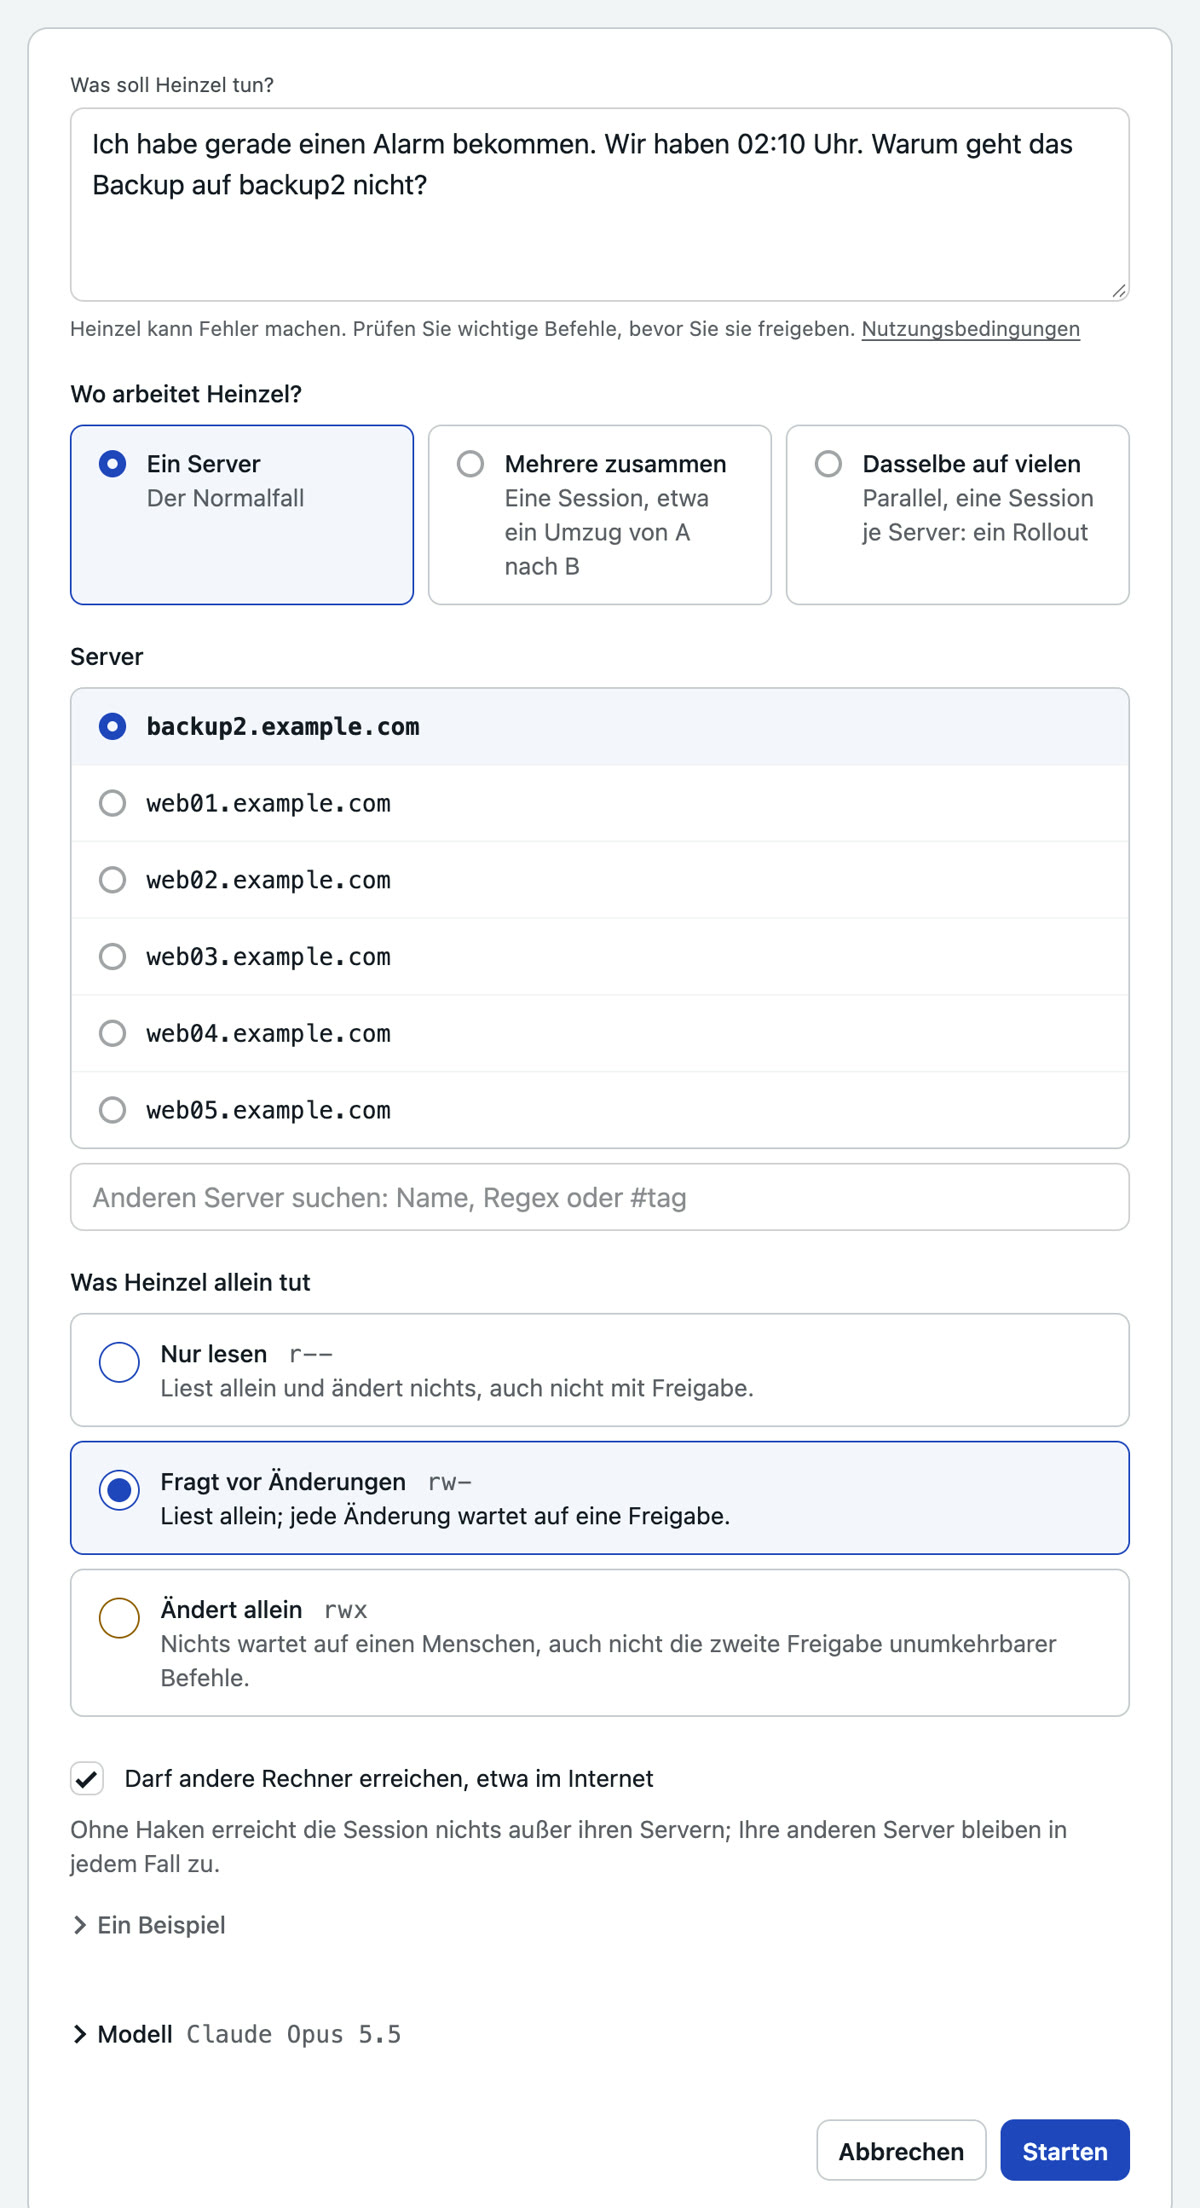Select the Nur lesen permission option

pos(600,1370)
